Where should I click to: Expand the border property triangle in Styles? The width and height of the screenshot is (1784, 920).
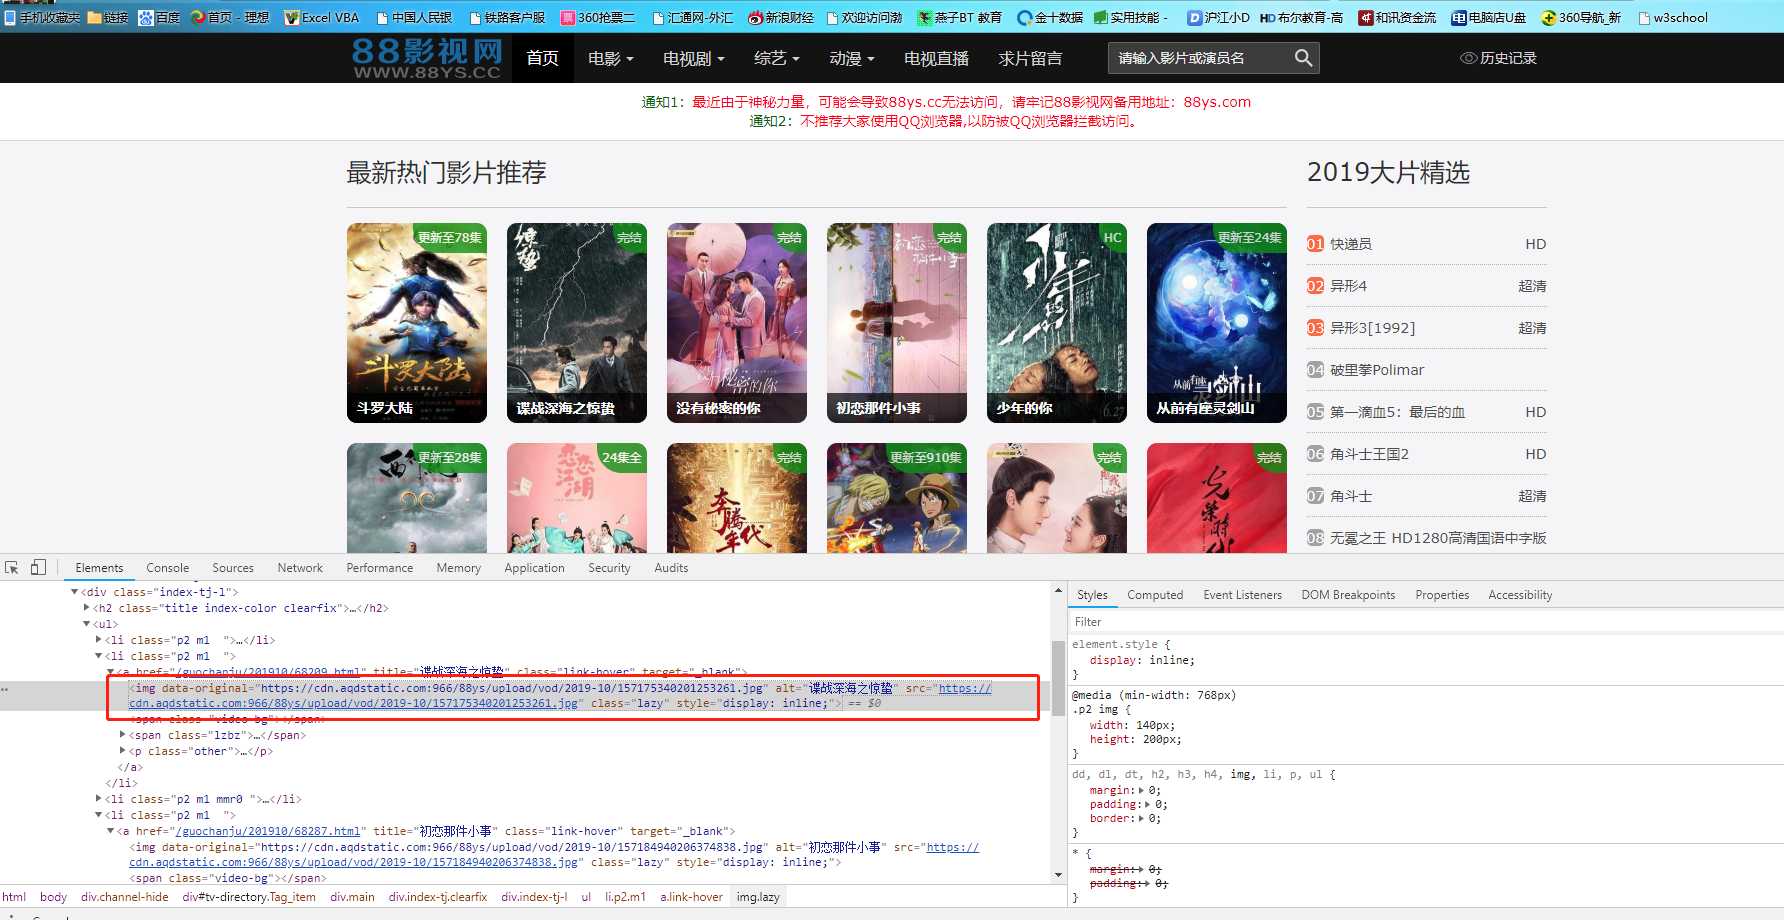pos(1142,818)
